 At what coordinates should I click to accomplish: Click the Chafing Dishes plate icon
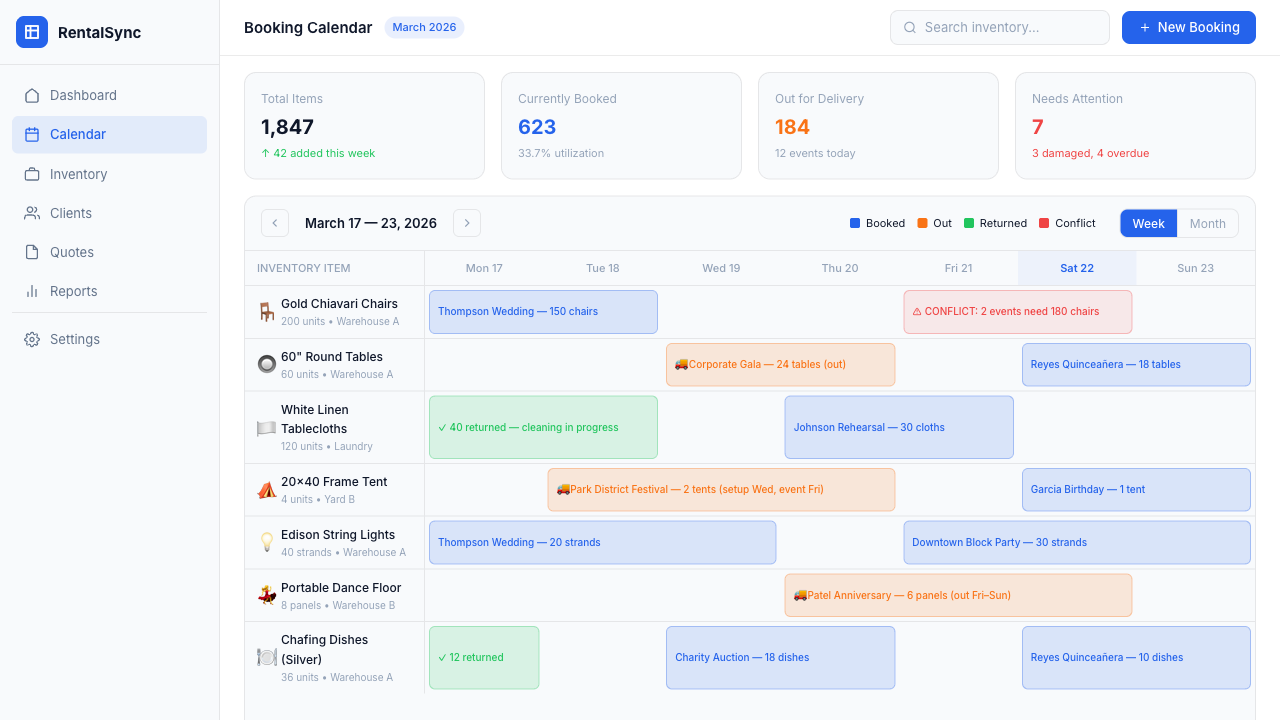click(266, 658)
